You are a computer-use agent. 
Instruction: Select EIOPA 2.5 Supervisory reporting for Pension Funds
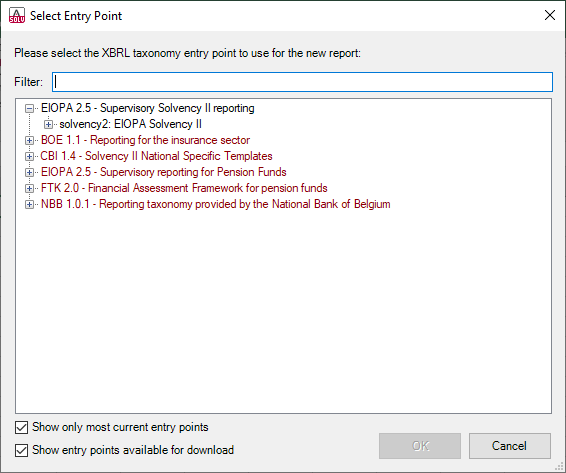[x=164, y=172]
